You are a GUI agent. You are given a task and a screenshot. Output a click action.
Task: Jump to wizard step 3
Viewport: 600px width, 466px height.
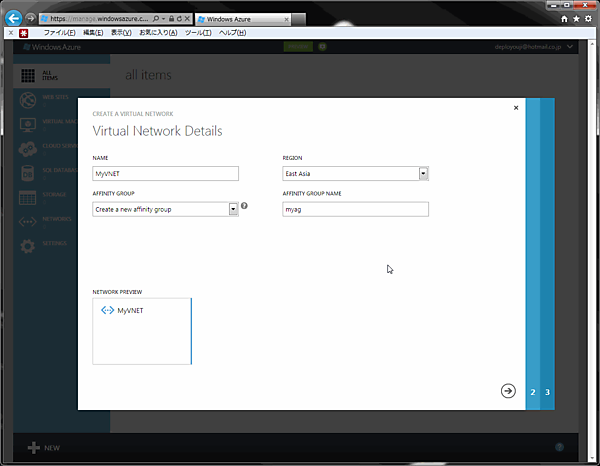[x=547, y=392]
